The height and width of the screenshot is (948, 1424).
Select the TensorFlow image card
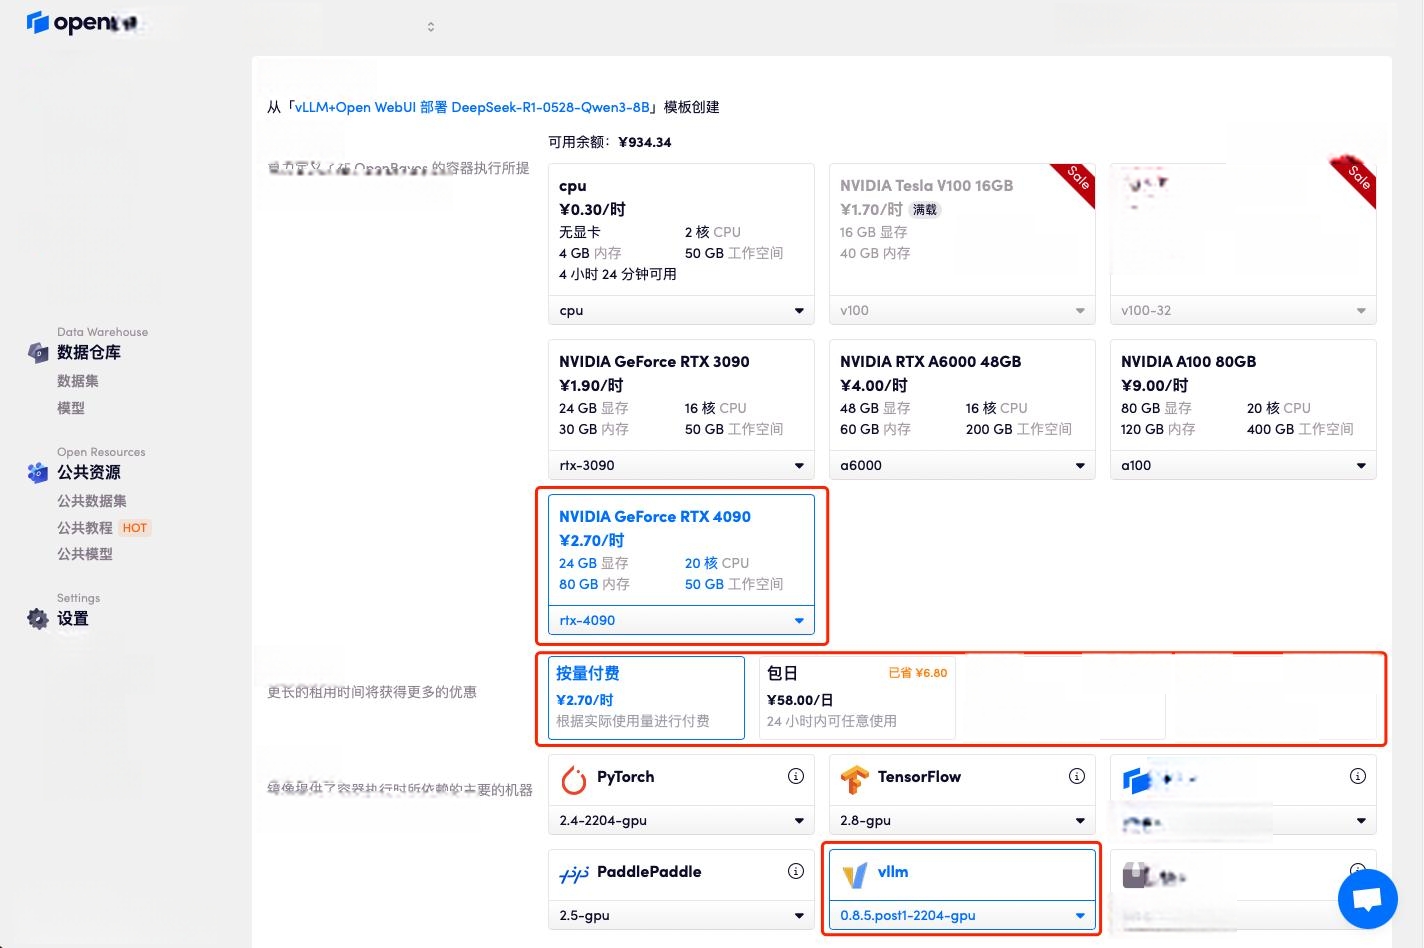(962, 779)
